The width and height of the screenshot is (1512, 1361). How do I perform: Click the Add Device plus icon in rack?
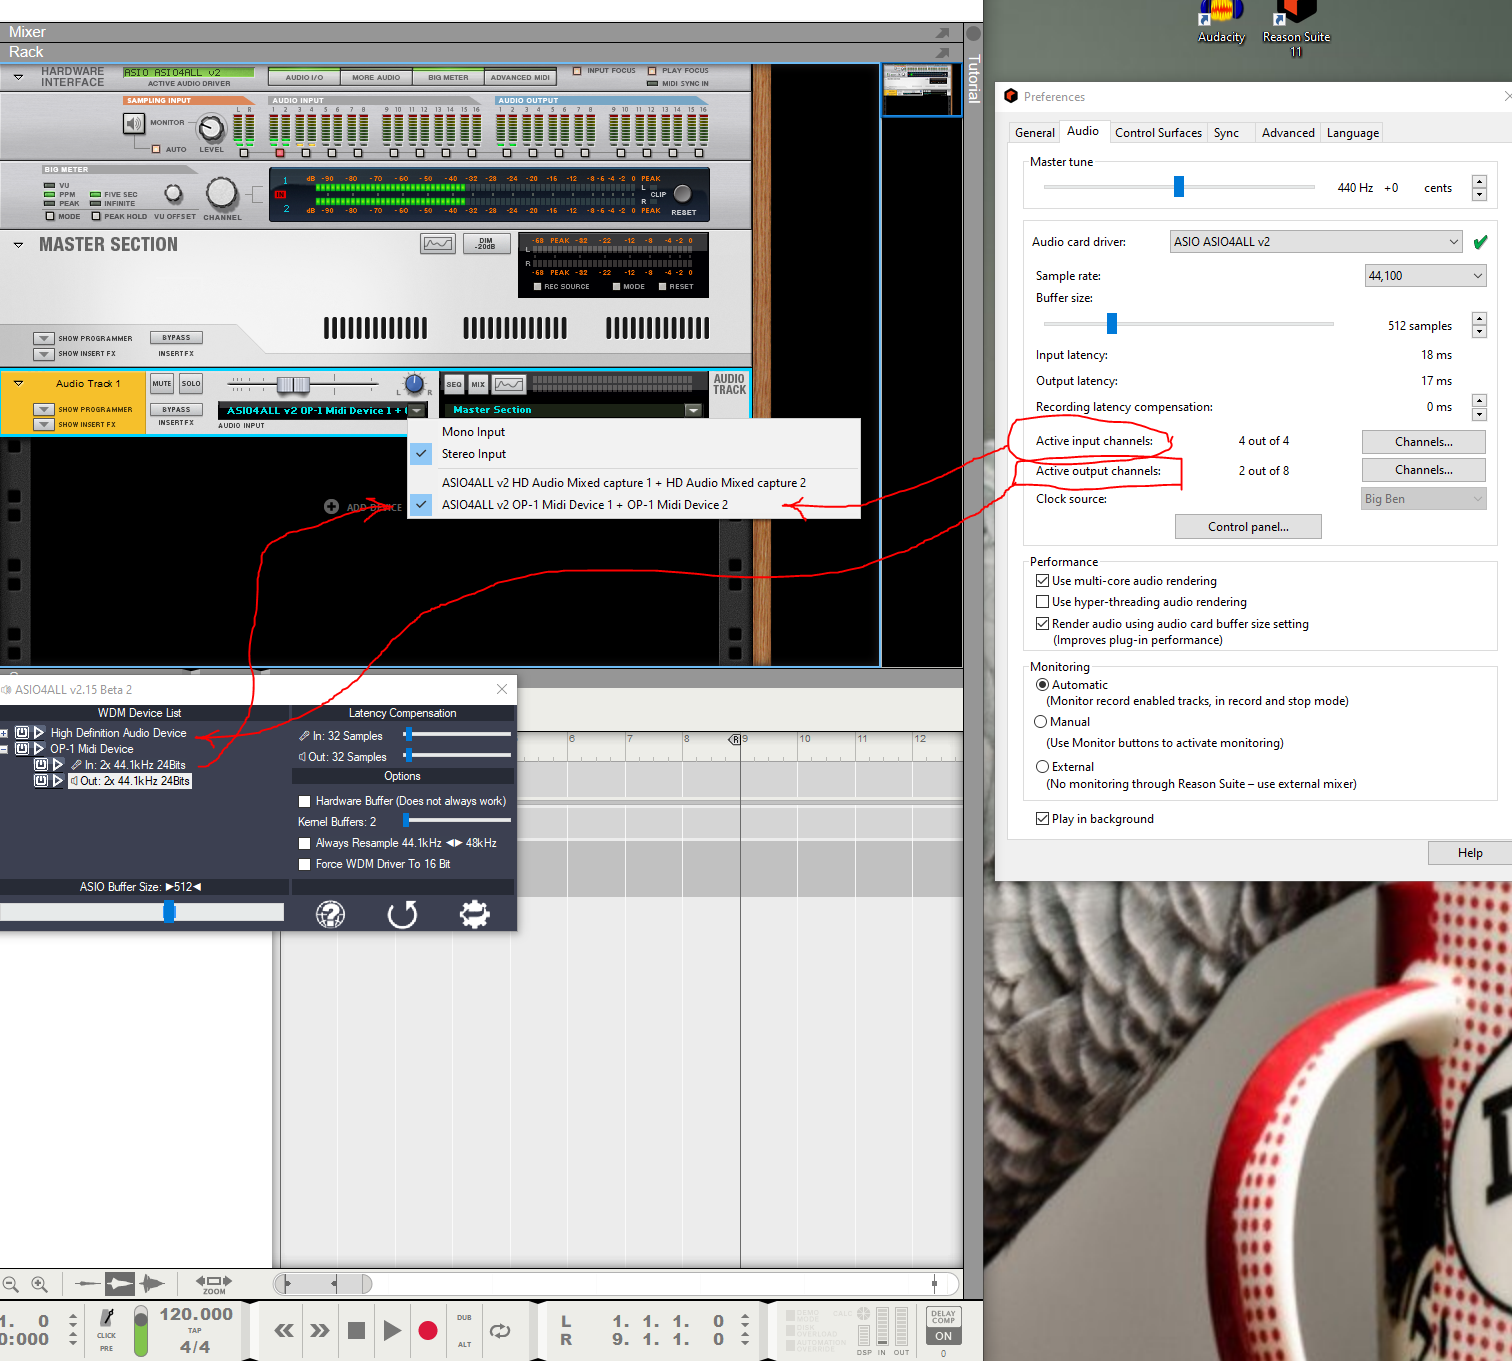pos(331,507)
